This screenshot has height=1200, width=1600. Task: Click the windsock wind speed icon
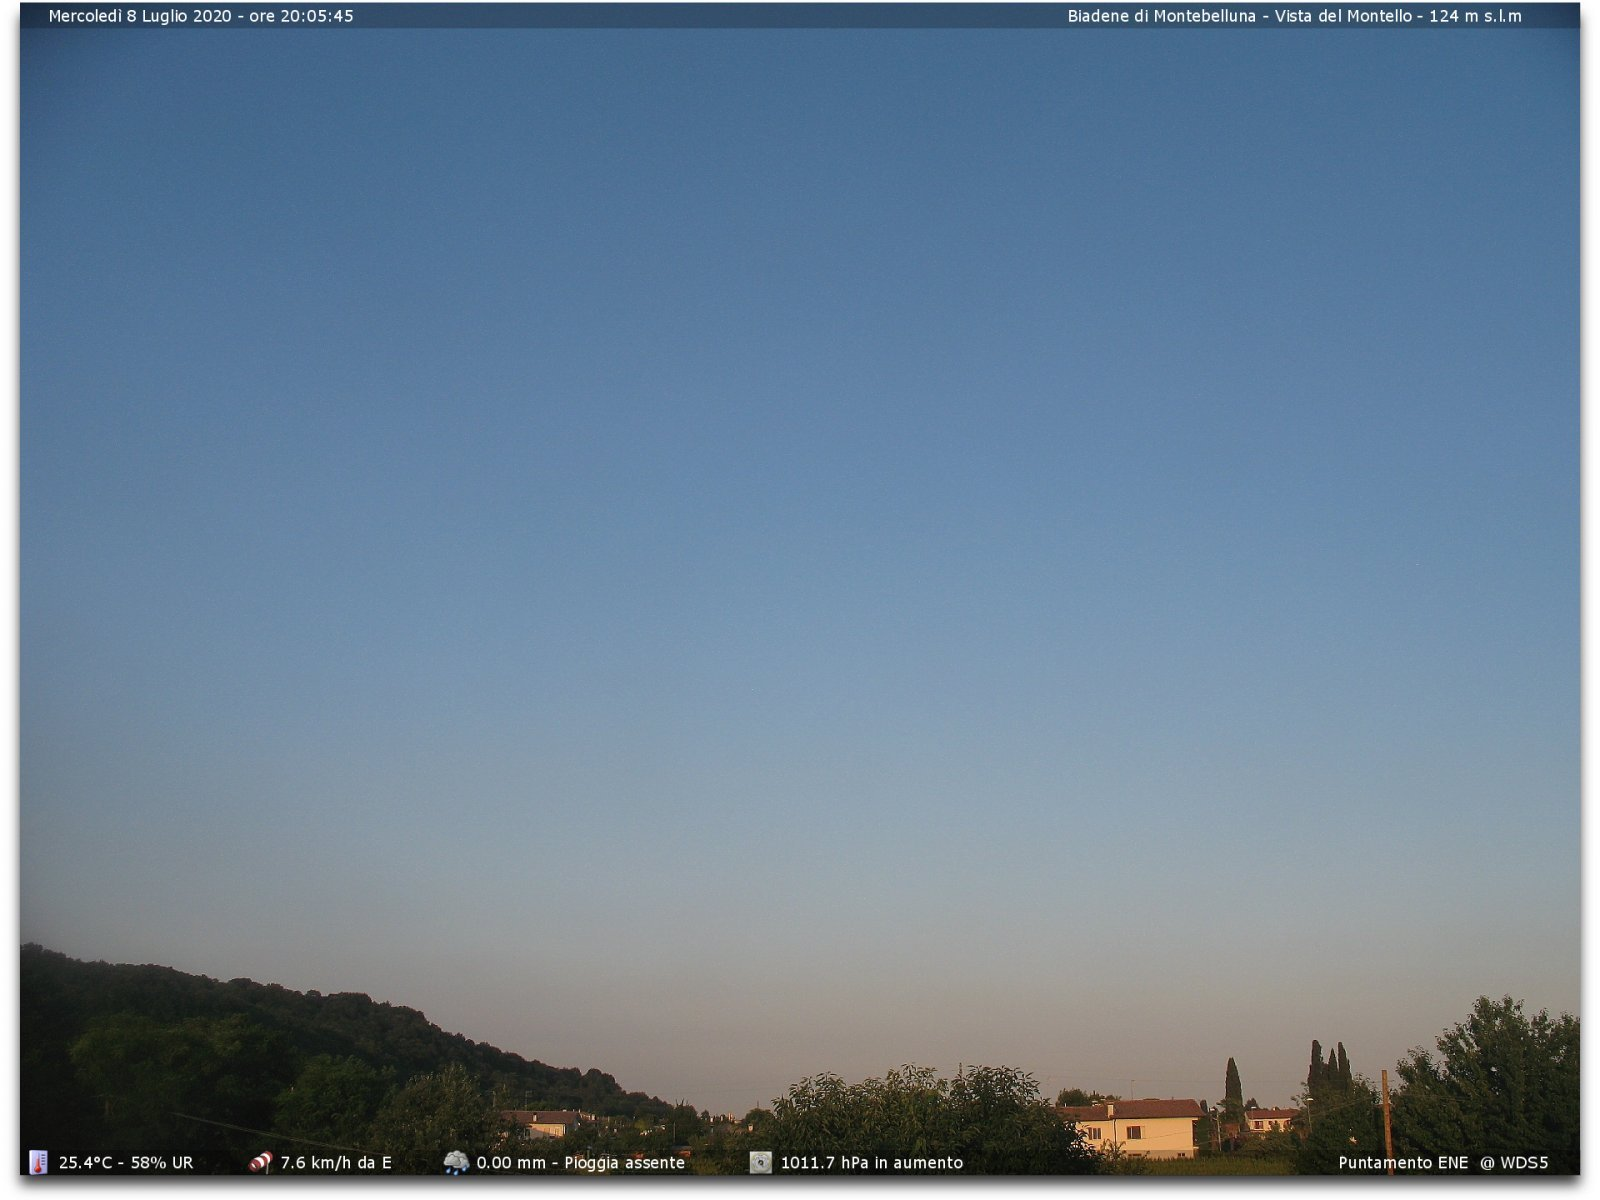(260, 1162)
